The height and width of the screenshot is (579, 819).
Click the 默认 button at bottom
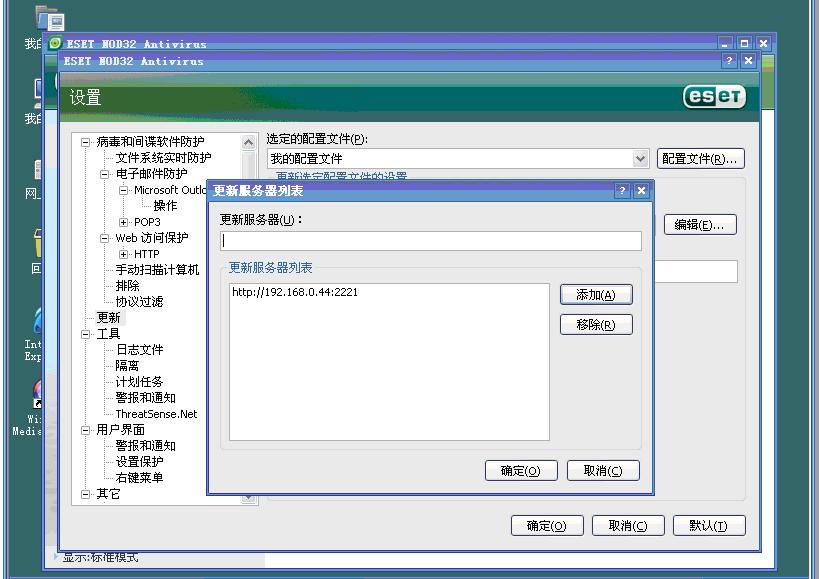(x=708, y=525)
